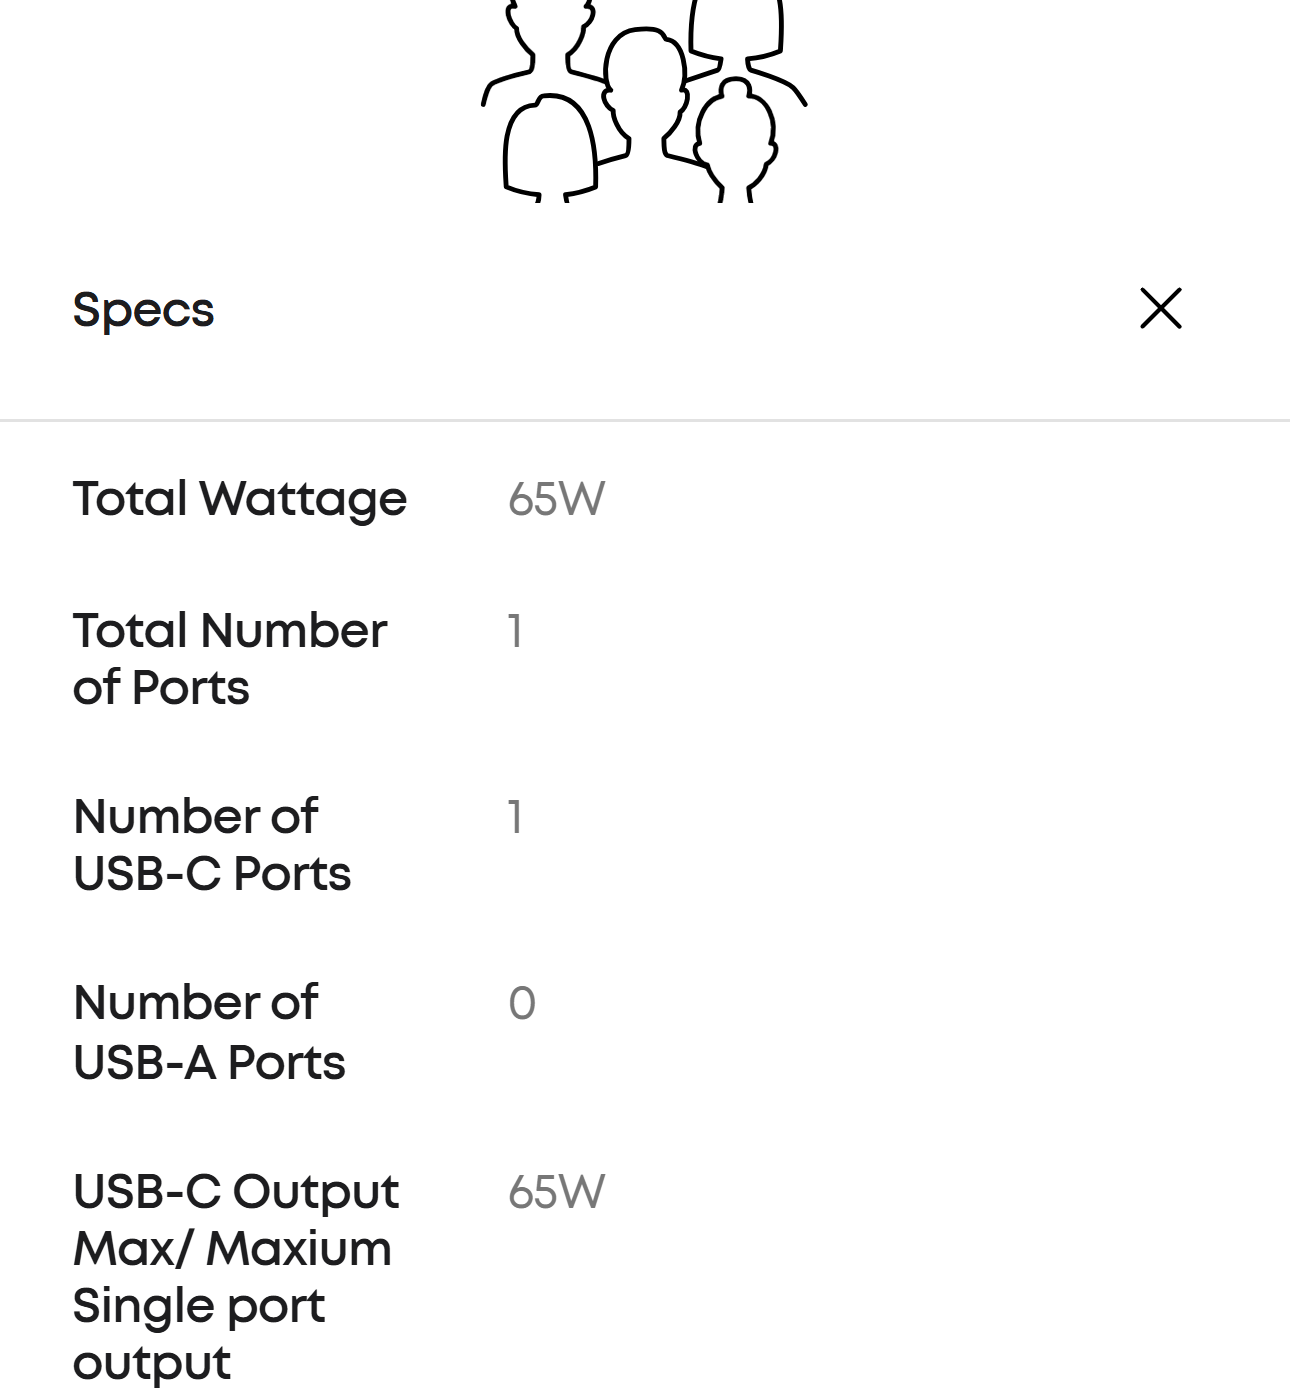Click the word Maxium in the output label

coord(299,1249)
